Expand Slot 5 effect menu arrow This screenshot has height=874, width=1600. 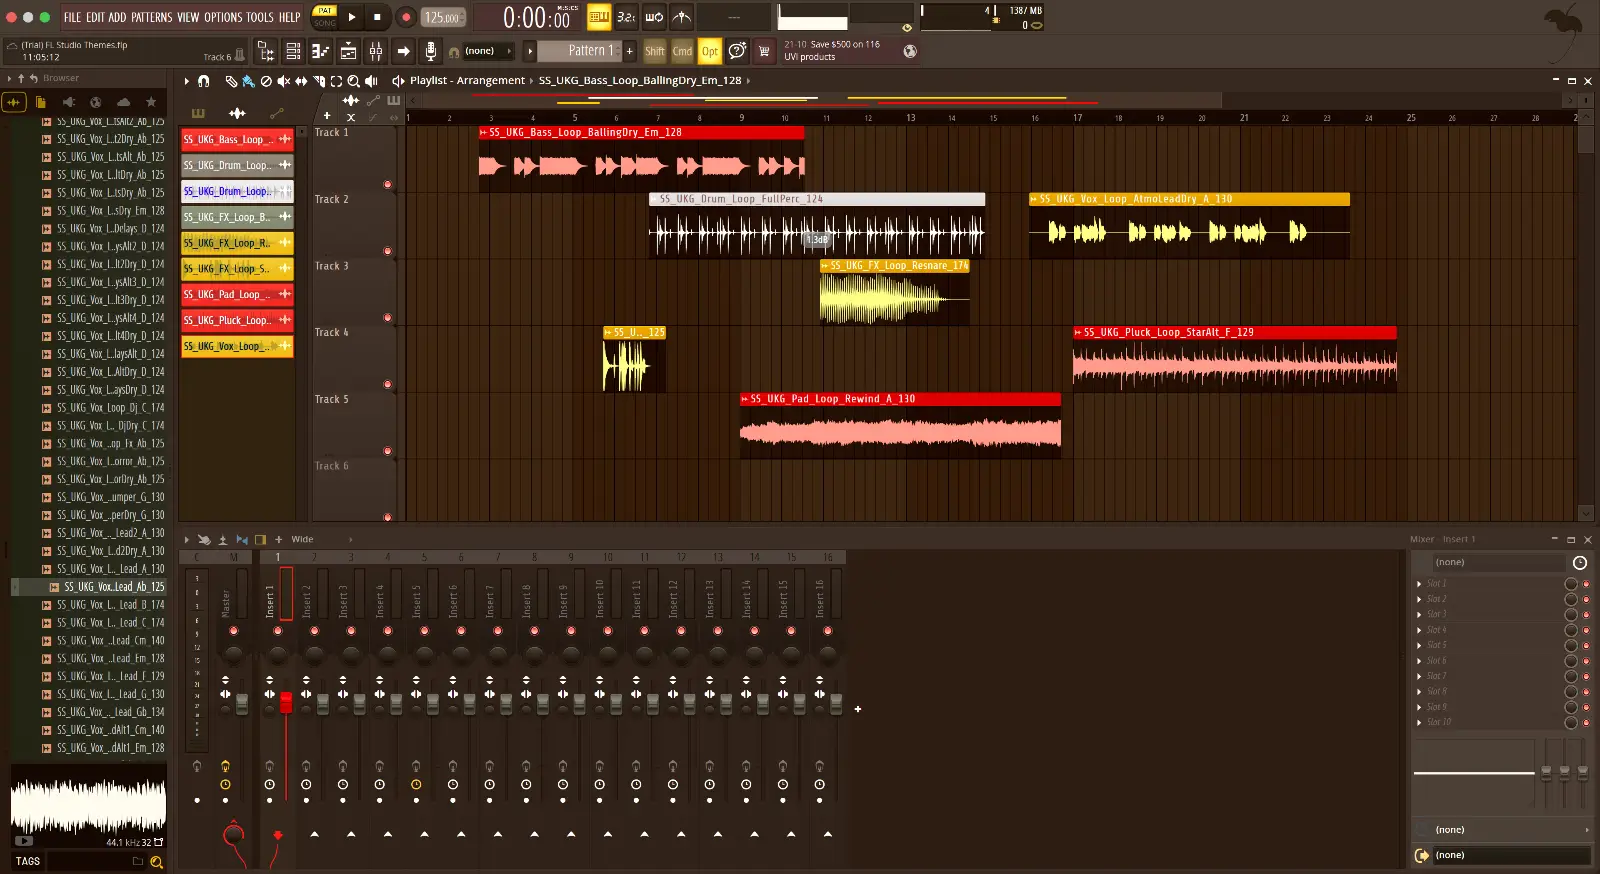(1419, 645)
